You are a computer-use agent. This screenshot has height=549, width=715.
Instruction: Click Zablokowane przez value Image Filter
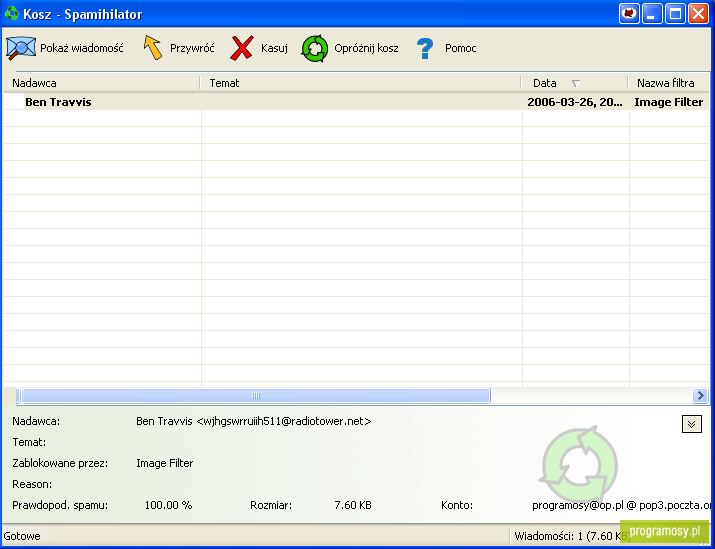click(x=165, y=463)
